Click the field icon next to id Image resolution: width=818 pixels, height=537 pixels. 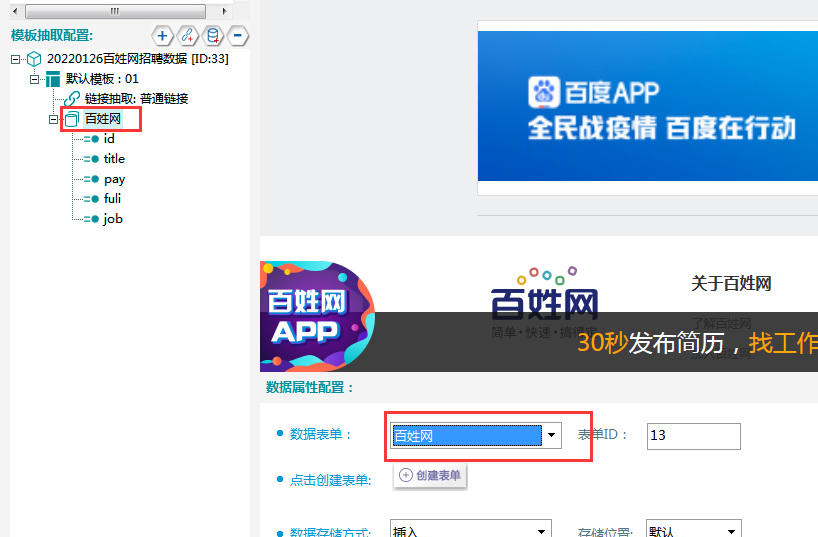tap(91, 139)
